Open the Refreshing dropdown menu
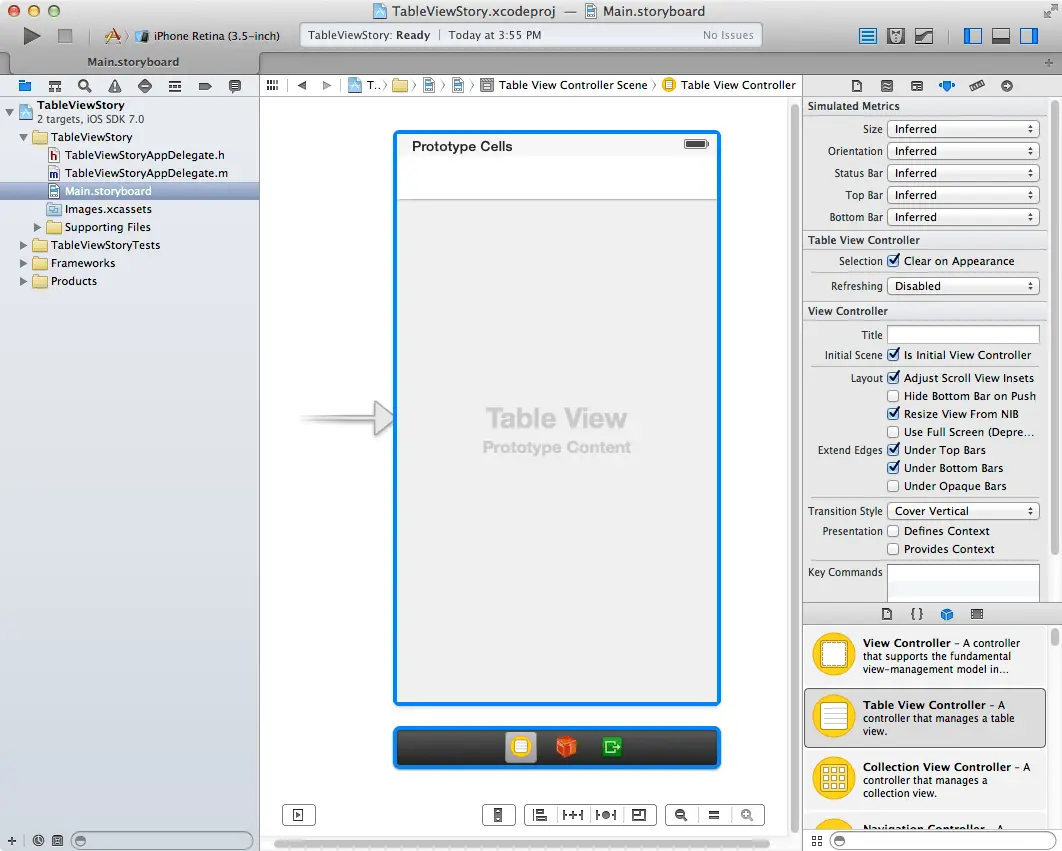The image size is (1062, 851). coord(963,286)
